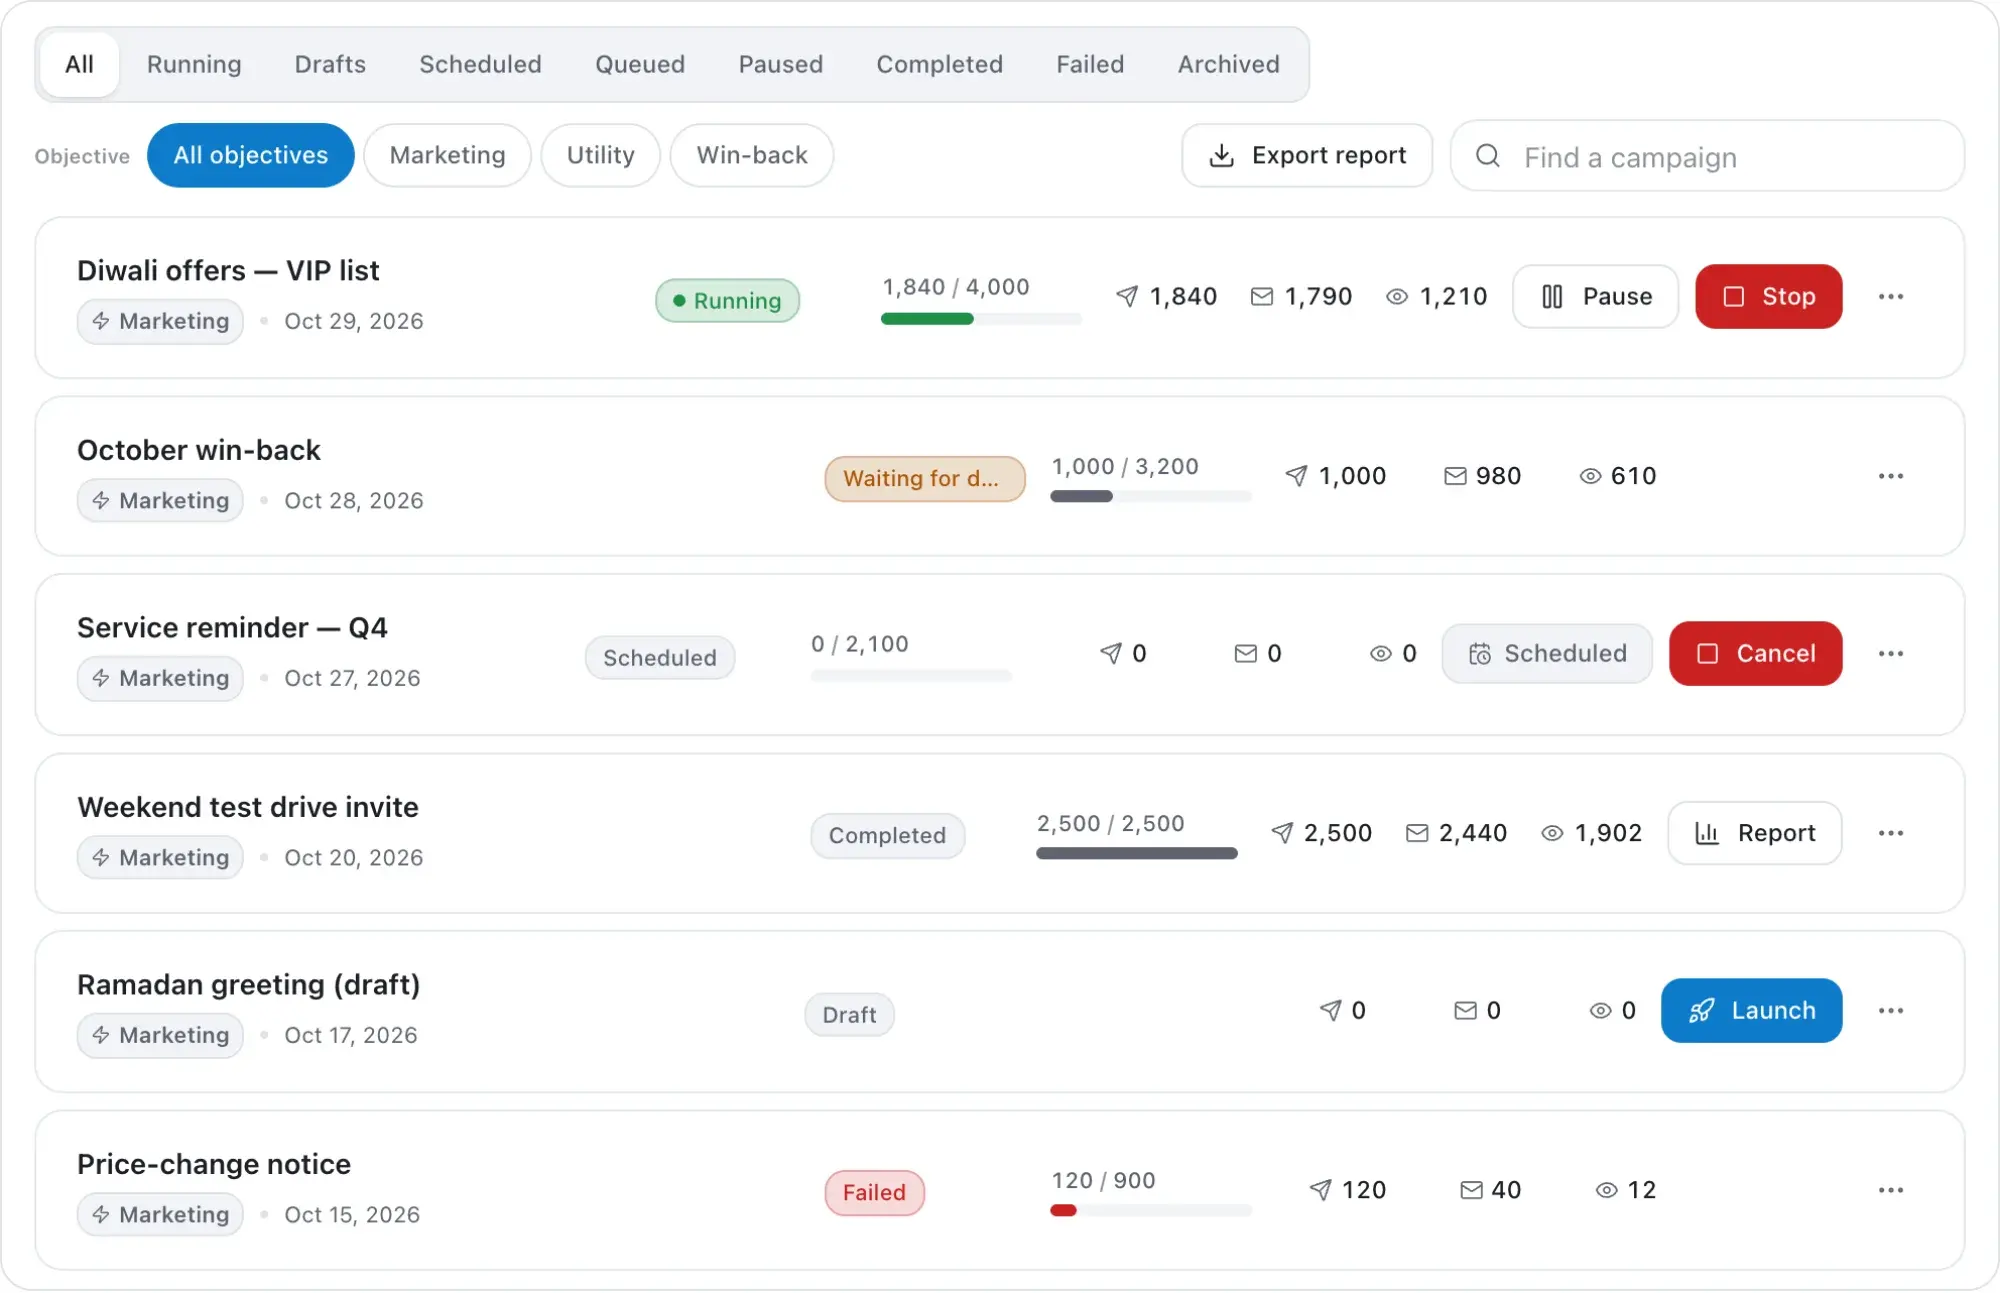
Task: Cancel the Service reminder Q4 campaign
Action: [x=1755, y=654]
